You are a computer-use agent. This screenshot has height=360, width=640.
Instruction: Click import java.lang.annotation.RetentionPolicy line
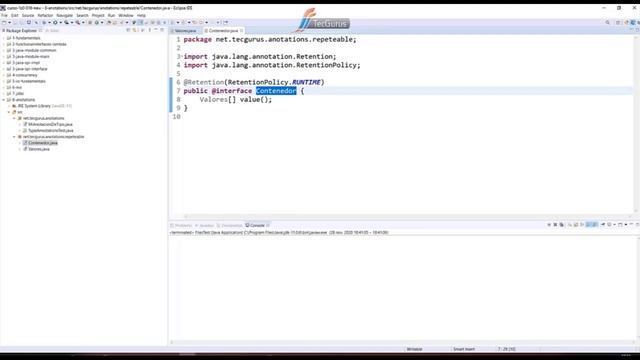coord(272,65)
